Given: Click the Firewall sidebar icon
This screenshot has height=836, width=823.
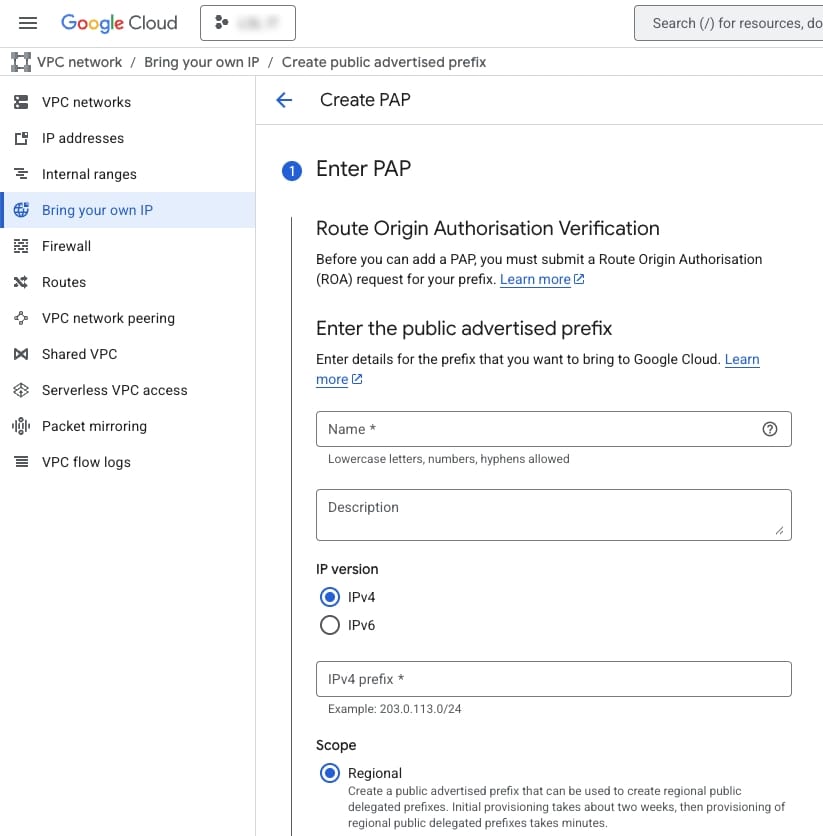Looking at the screenshot, I should pos(21,246).
